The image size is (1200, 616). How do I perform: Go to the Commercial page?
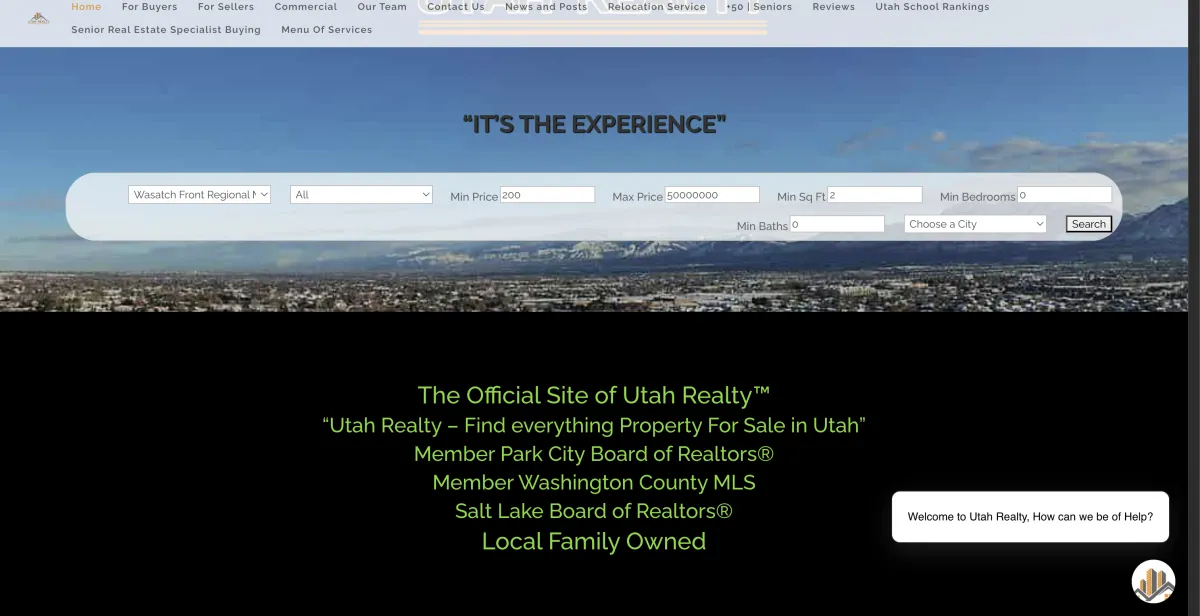pyautogui.click(x=306, y=6)
